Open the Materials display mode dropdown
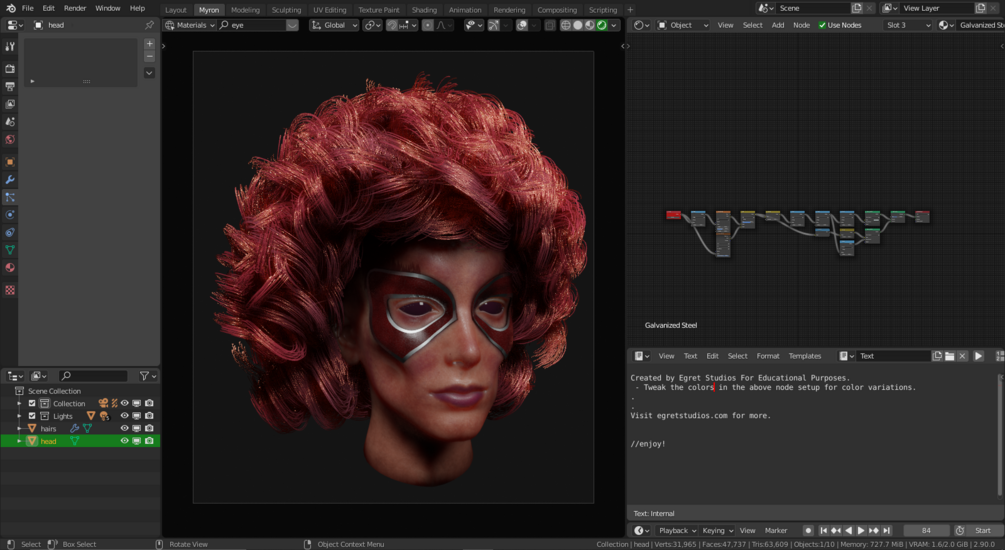Viewport: 1005px width, 550px height. click(x=190, y=25)
